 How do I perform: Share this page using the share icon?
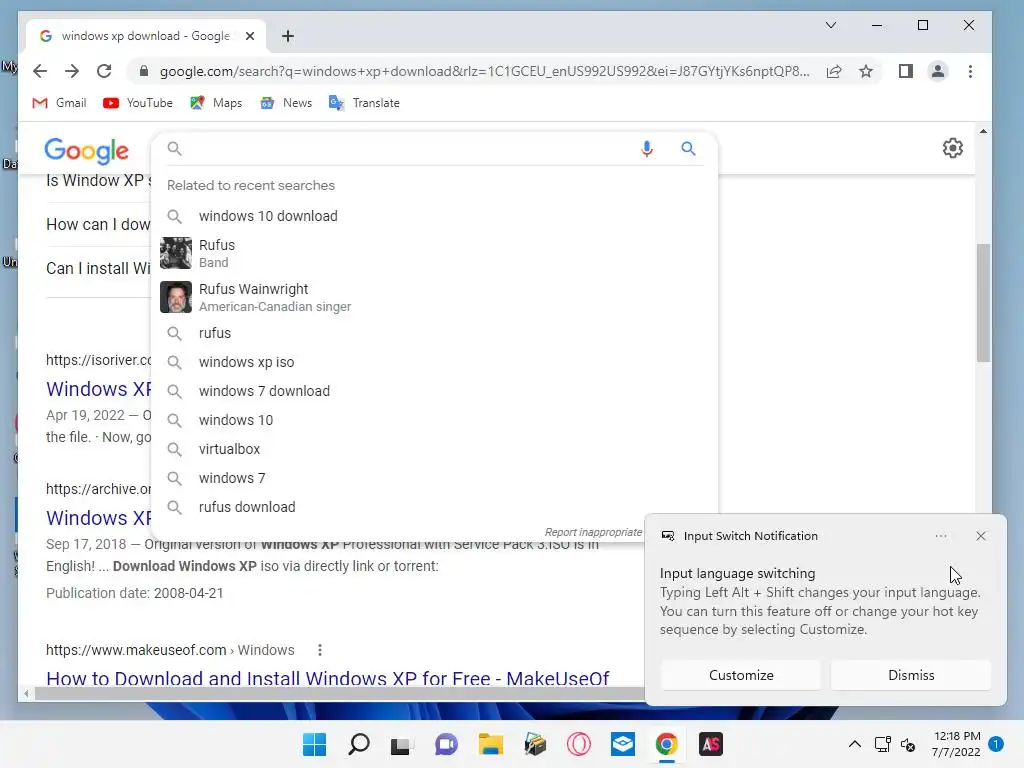(x=834, y=71)
